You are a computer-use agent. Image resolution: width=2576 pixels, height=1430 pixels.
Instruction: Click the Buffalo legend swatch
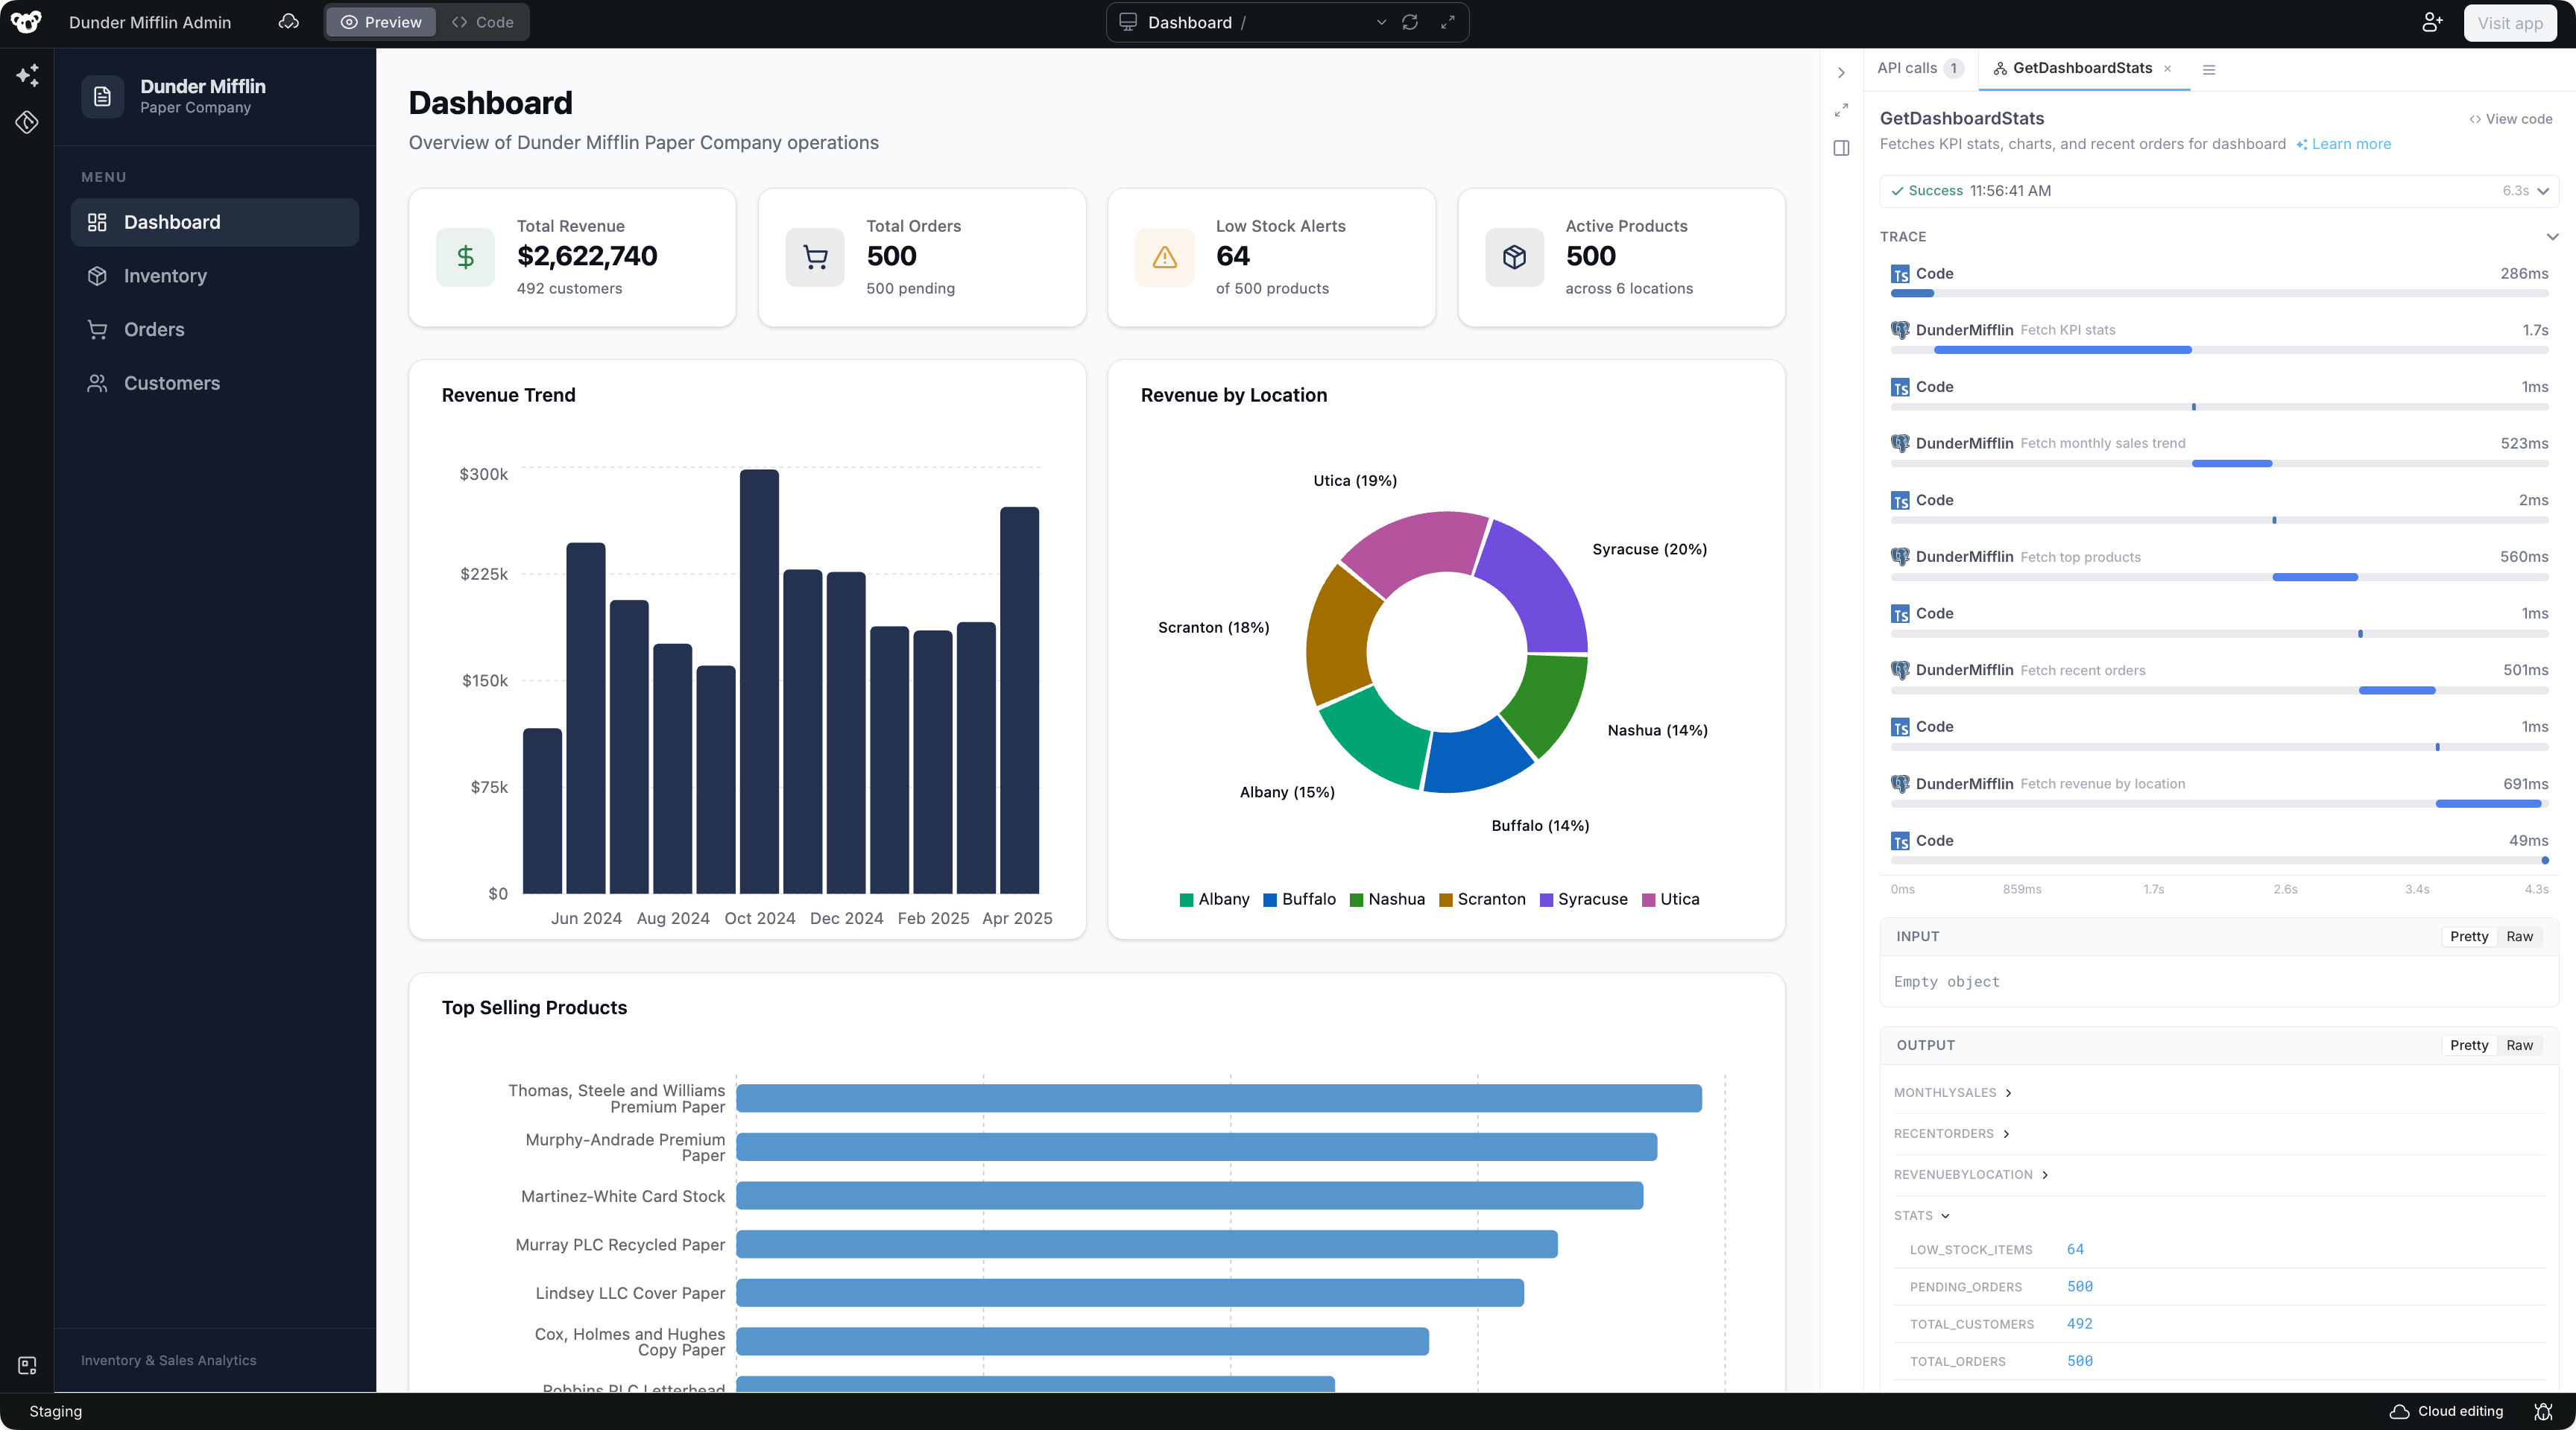tap(1270, 900)
